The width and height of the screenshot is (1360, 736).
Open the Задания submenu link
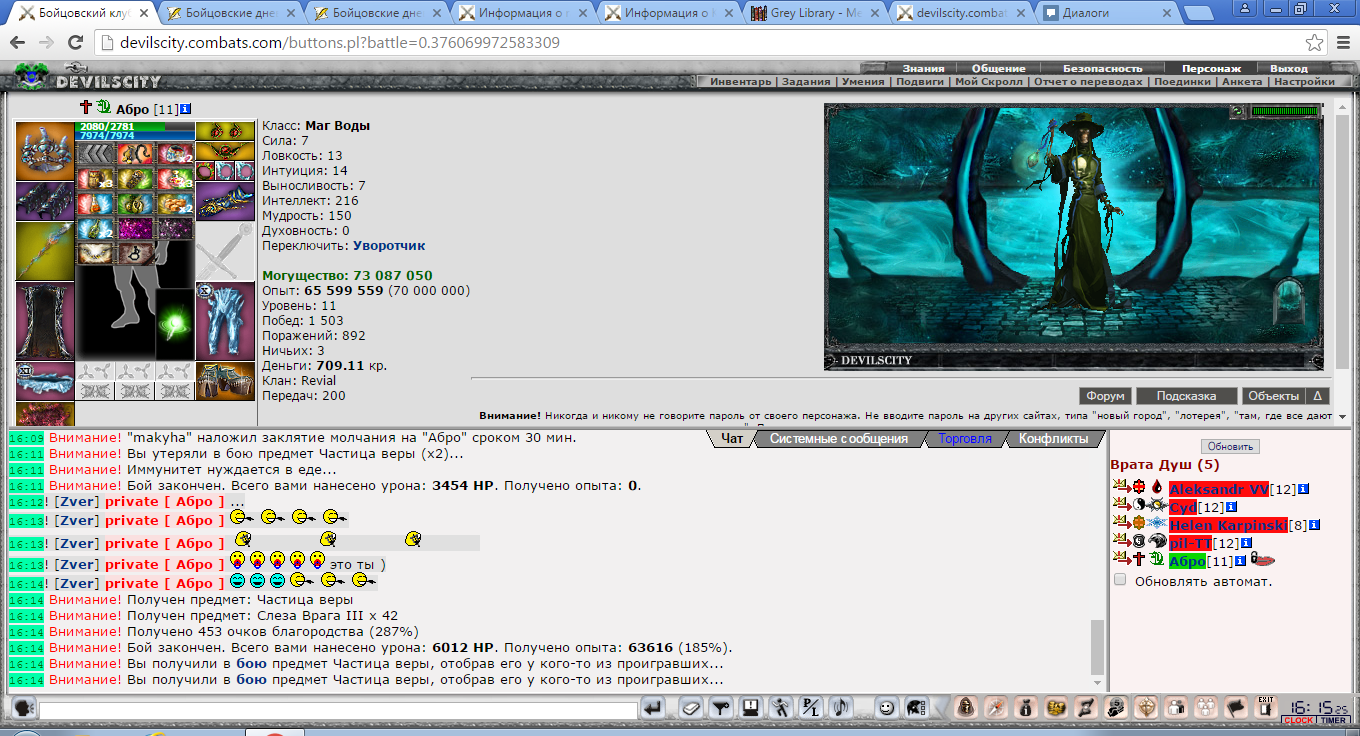(x=806, y=82)
